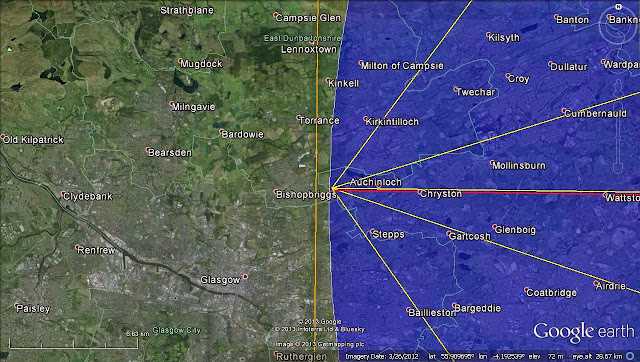The image size is (640, 362).
Task: Click the Kinkell place label
Action: (344, 83)
